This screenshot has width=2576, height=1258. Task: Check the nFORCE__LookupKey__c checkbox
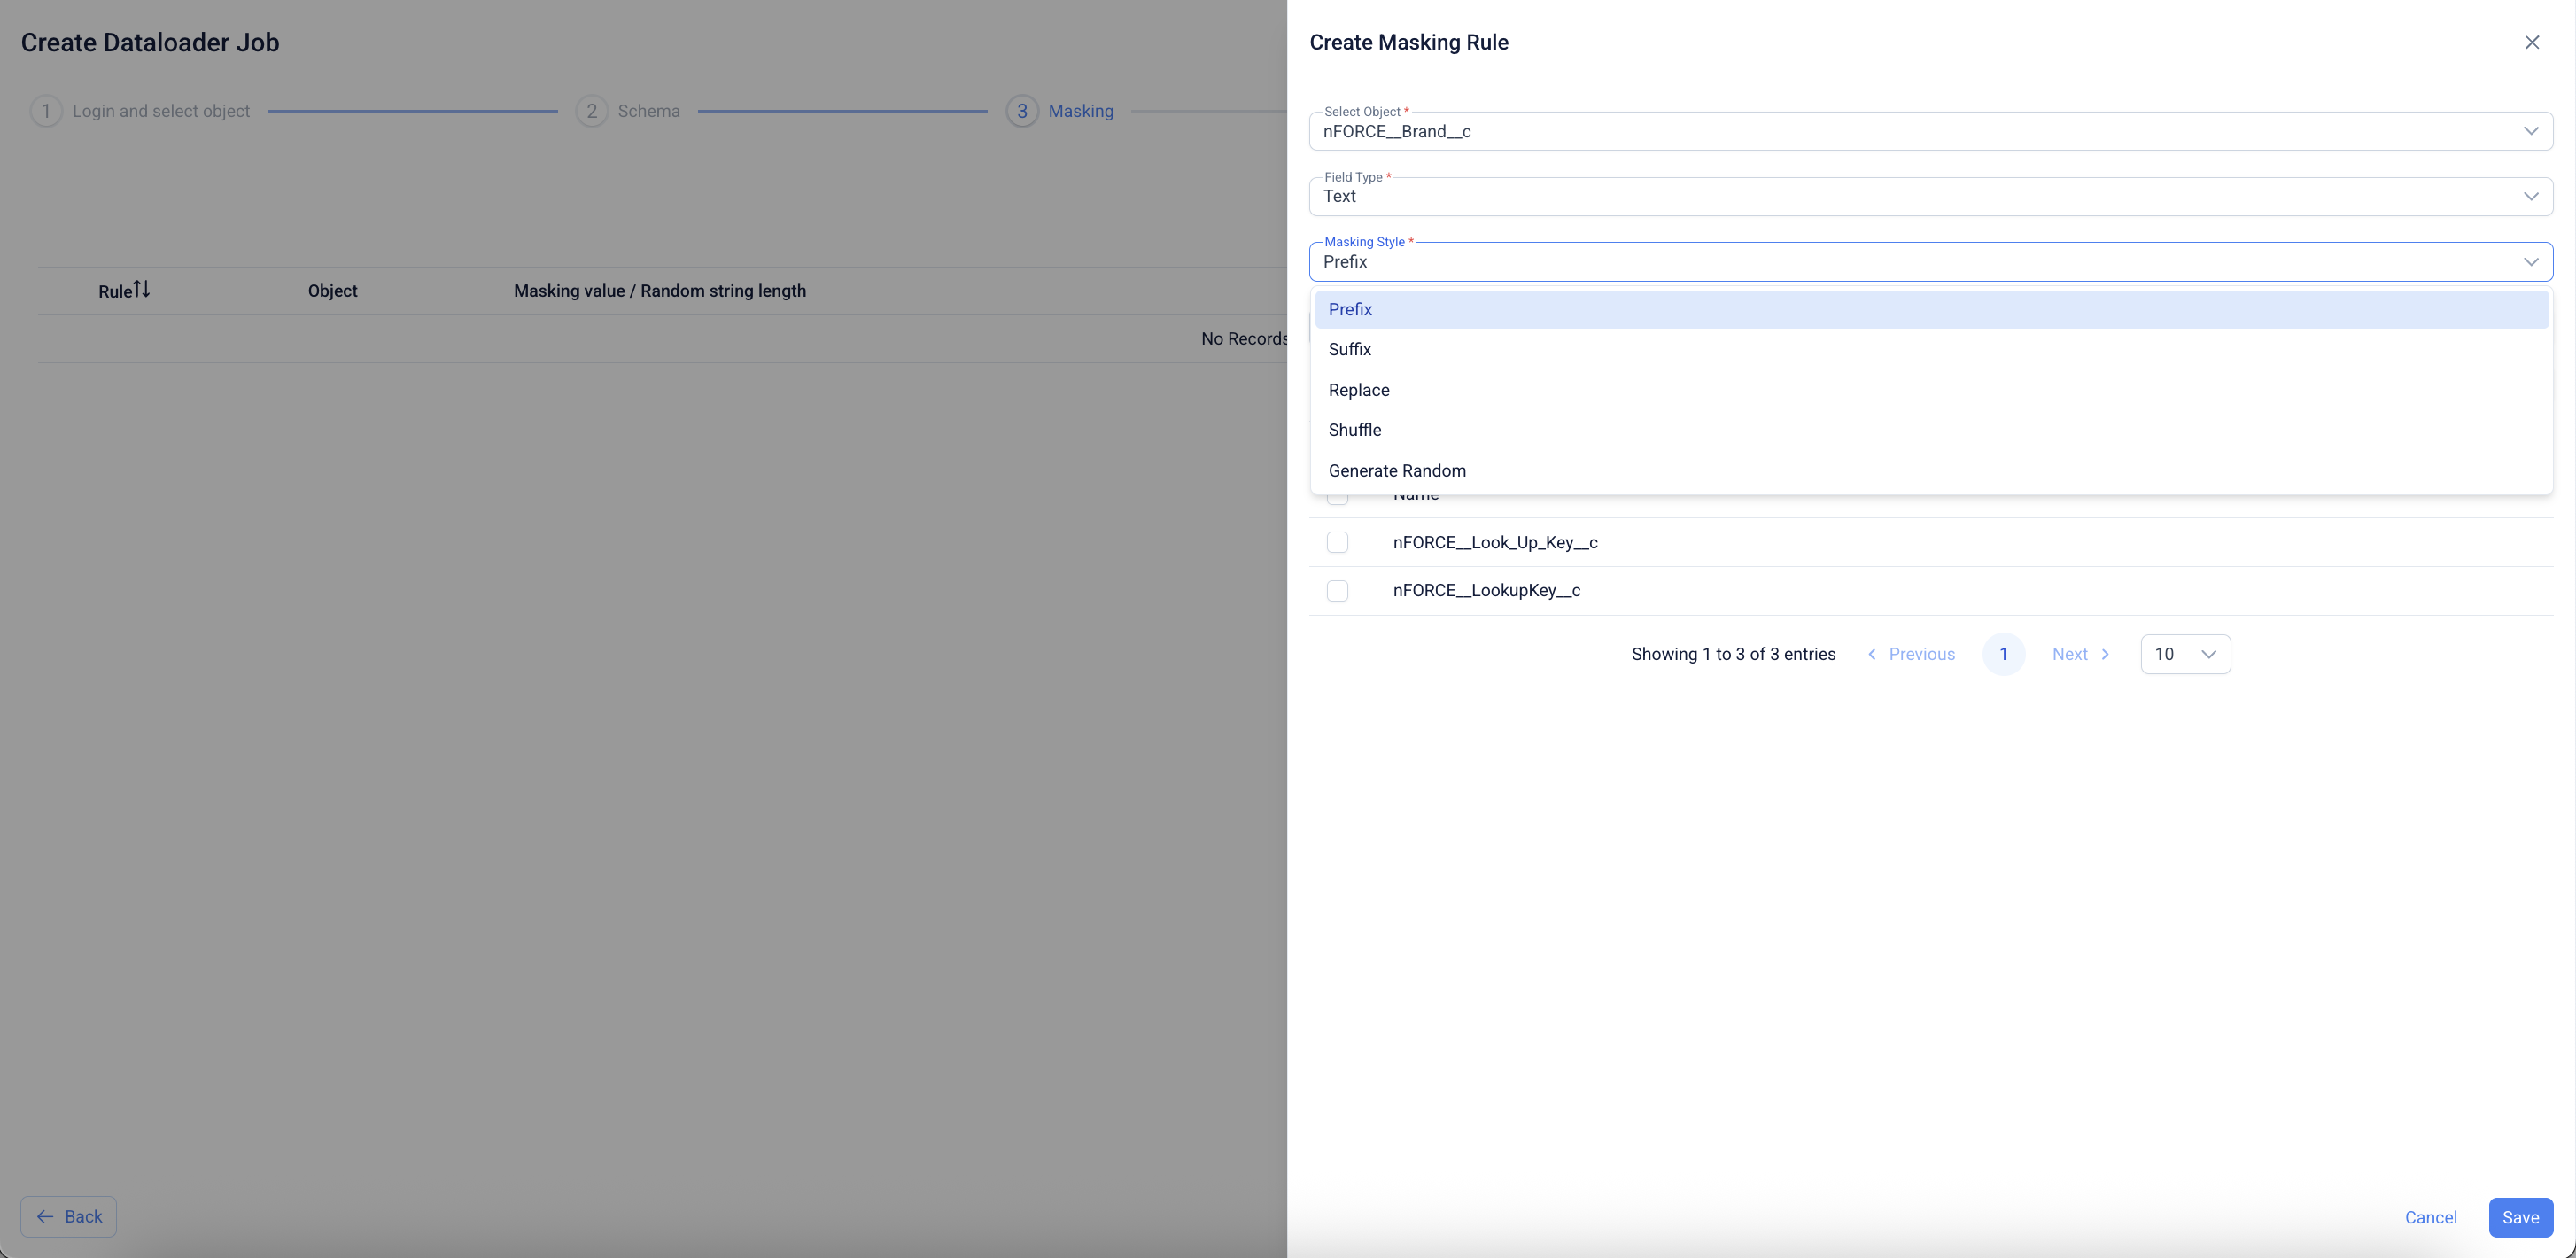[x=1337, y=590]
